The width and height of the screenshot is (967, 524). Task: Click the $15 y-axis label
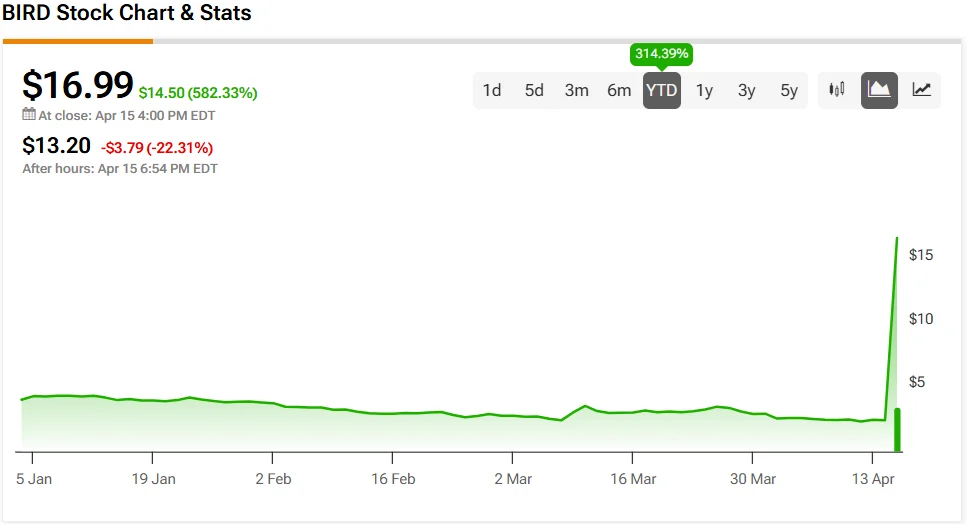click(x=921, y=255)
